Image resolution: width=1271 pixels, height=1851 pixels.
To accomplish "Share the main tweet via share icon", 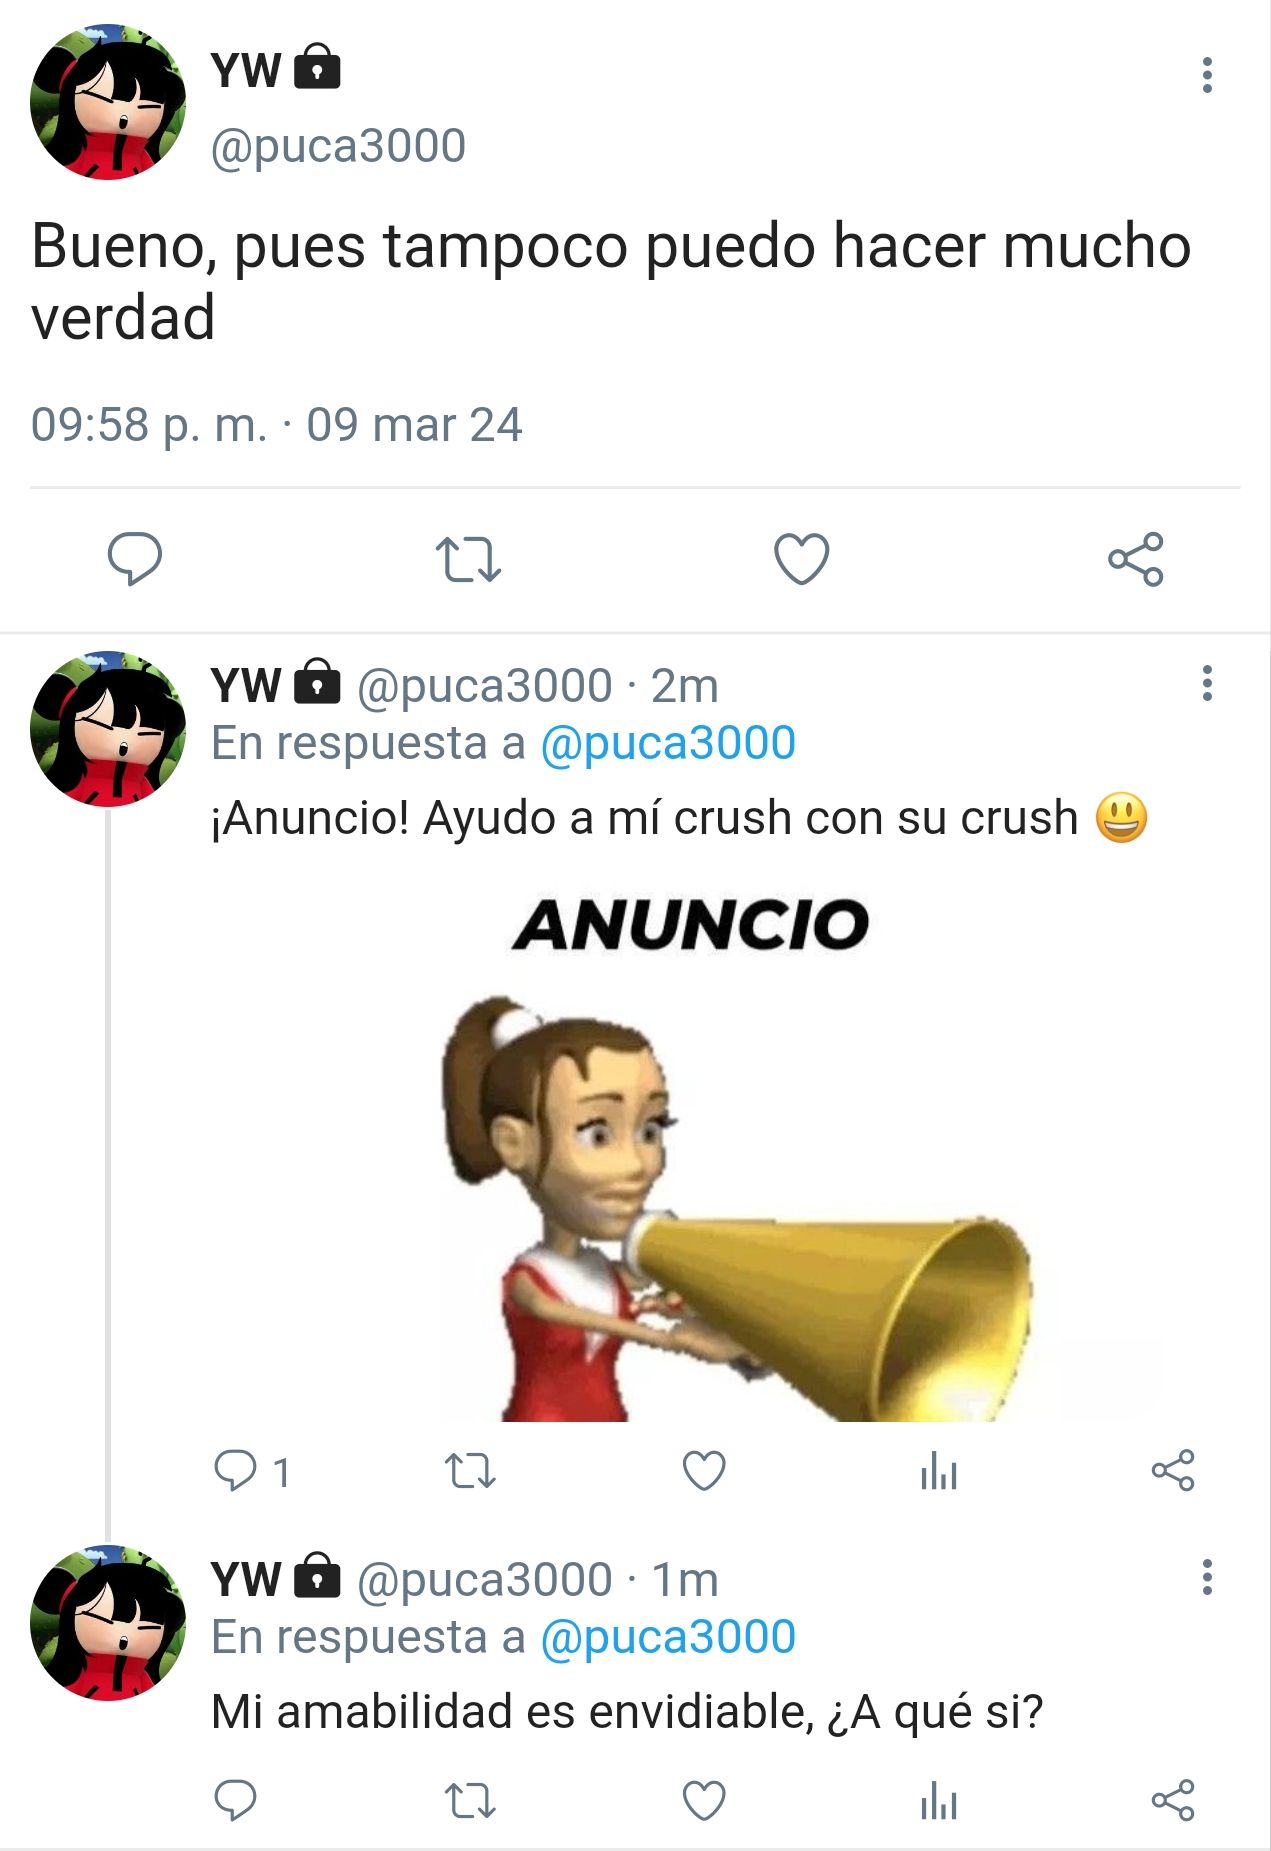I will (1136, 558).
